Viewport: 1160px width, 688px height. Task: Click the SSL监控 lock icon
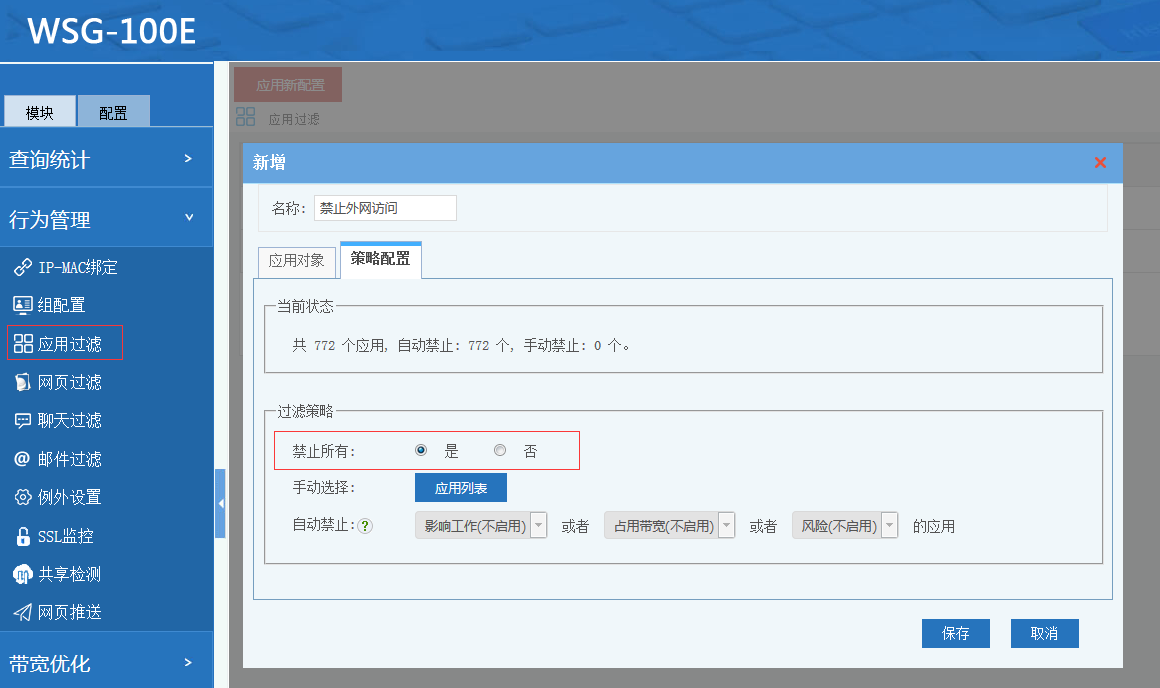pos(22,536)
